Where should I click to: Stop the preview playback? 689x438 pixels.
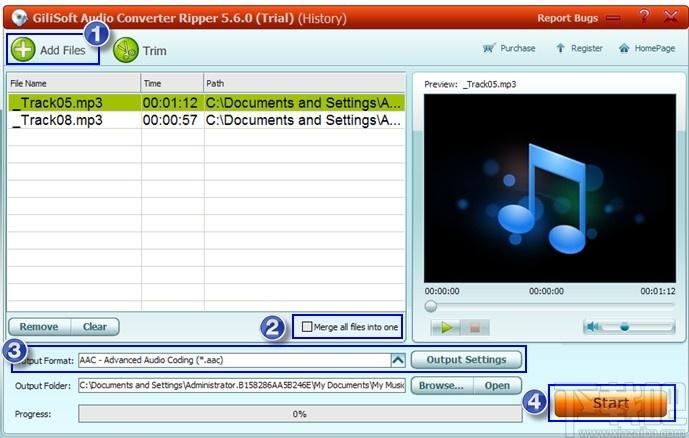point(475,327)
